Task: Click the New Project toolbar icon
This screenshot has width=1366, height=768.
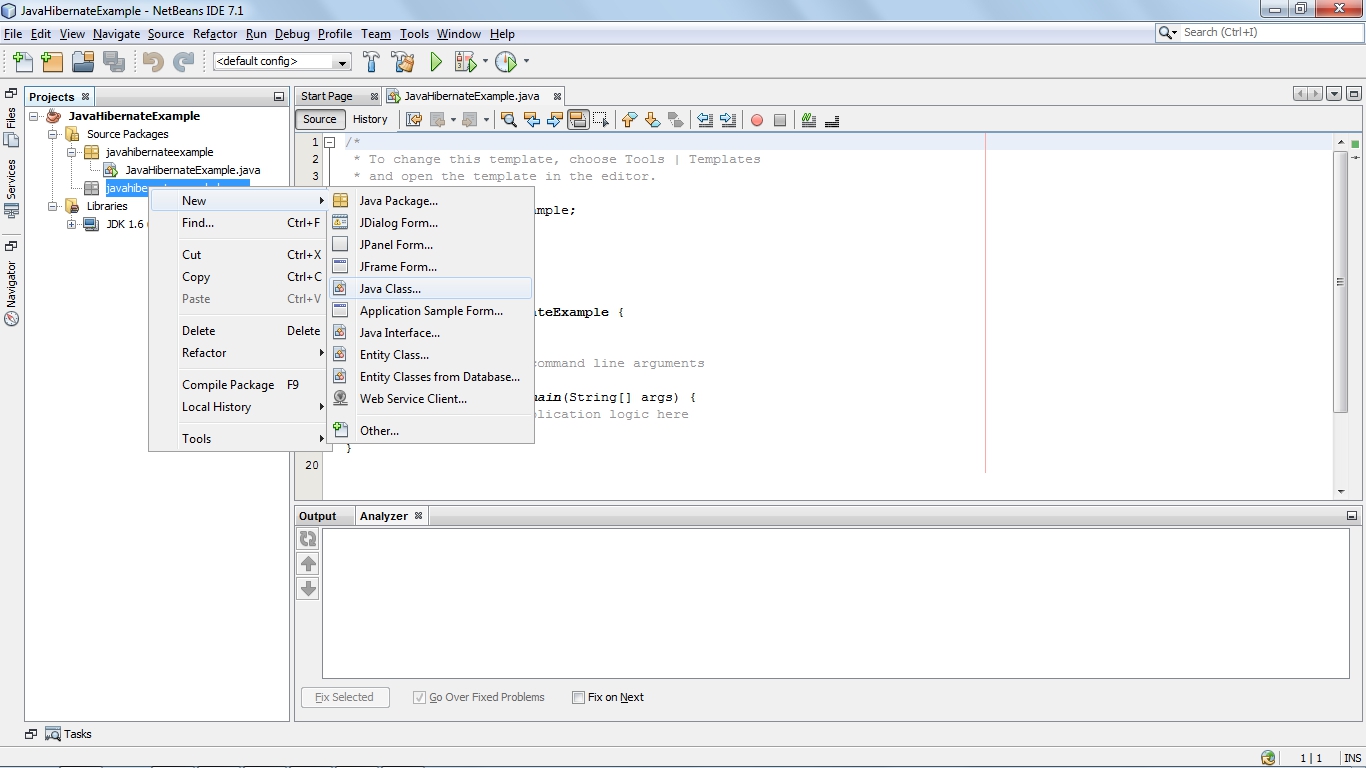Action: pos(52,62)
